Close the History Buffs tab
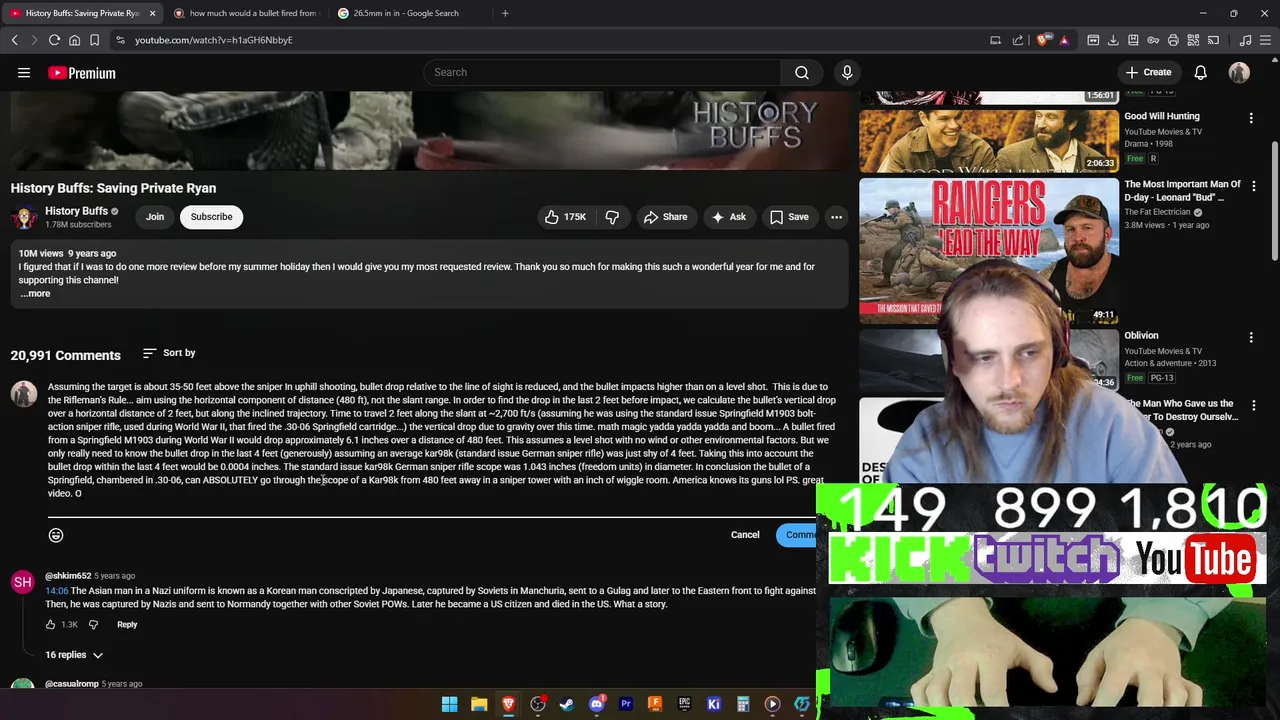Image resolution: width=1280 pixels, height=720 pixels. (x=153, y=13)
